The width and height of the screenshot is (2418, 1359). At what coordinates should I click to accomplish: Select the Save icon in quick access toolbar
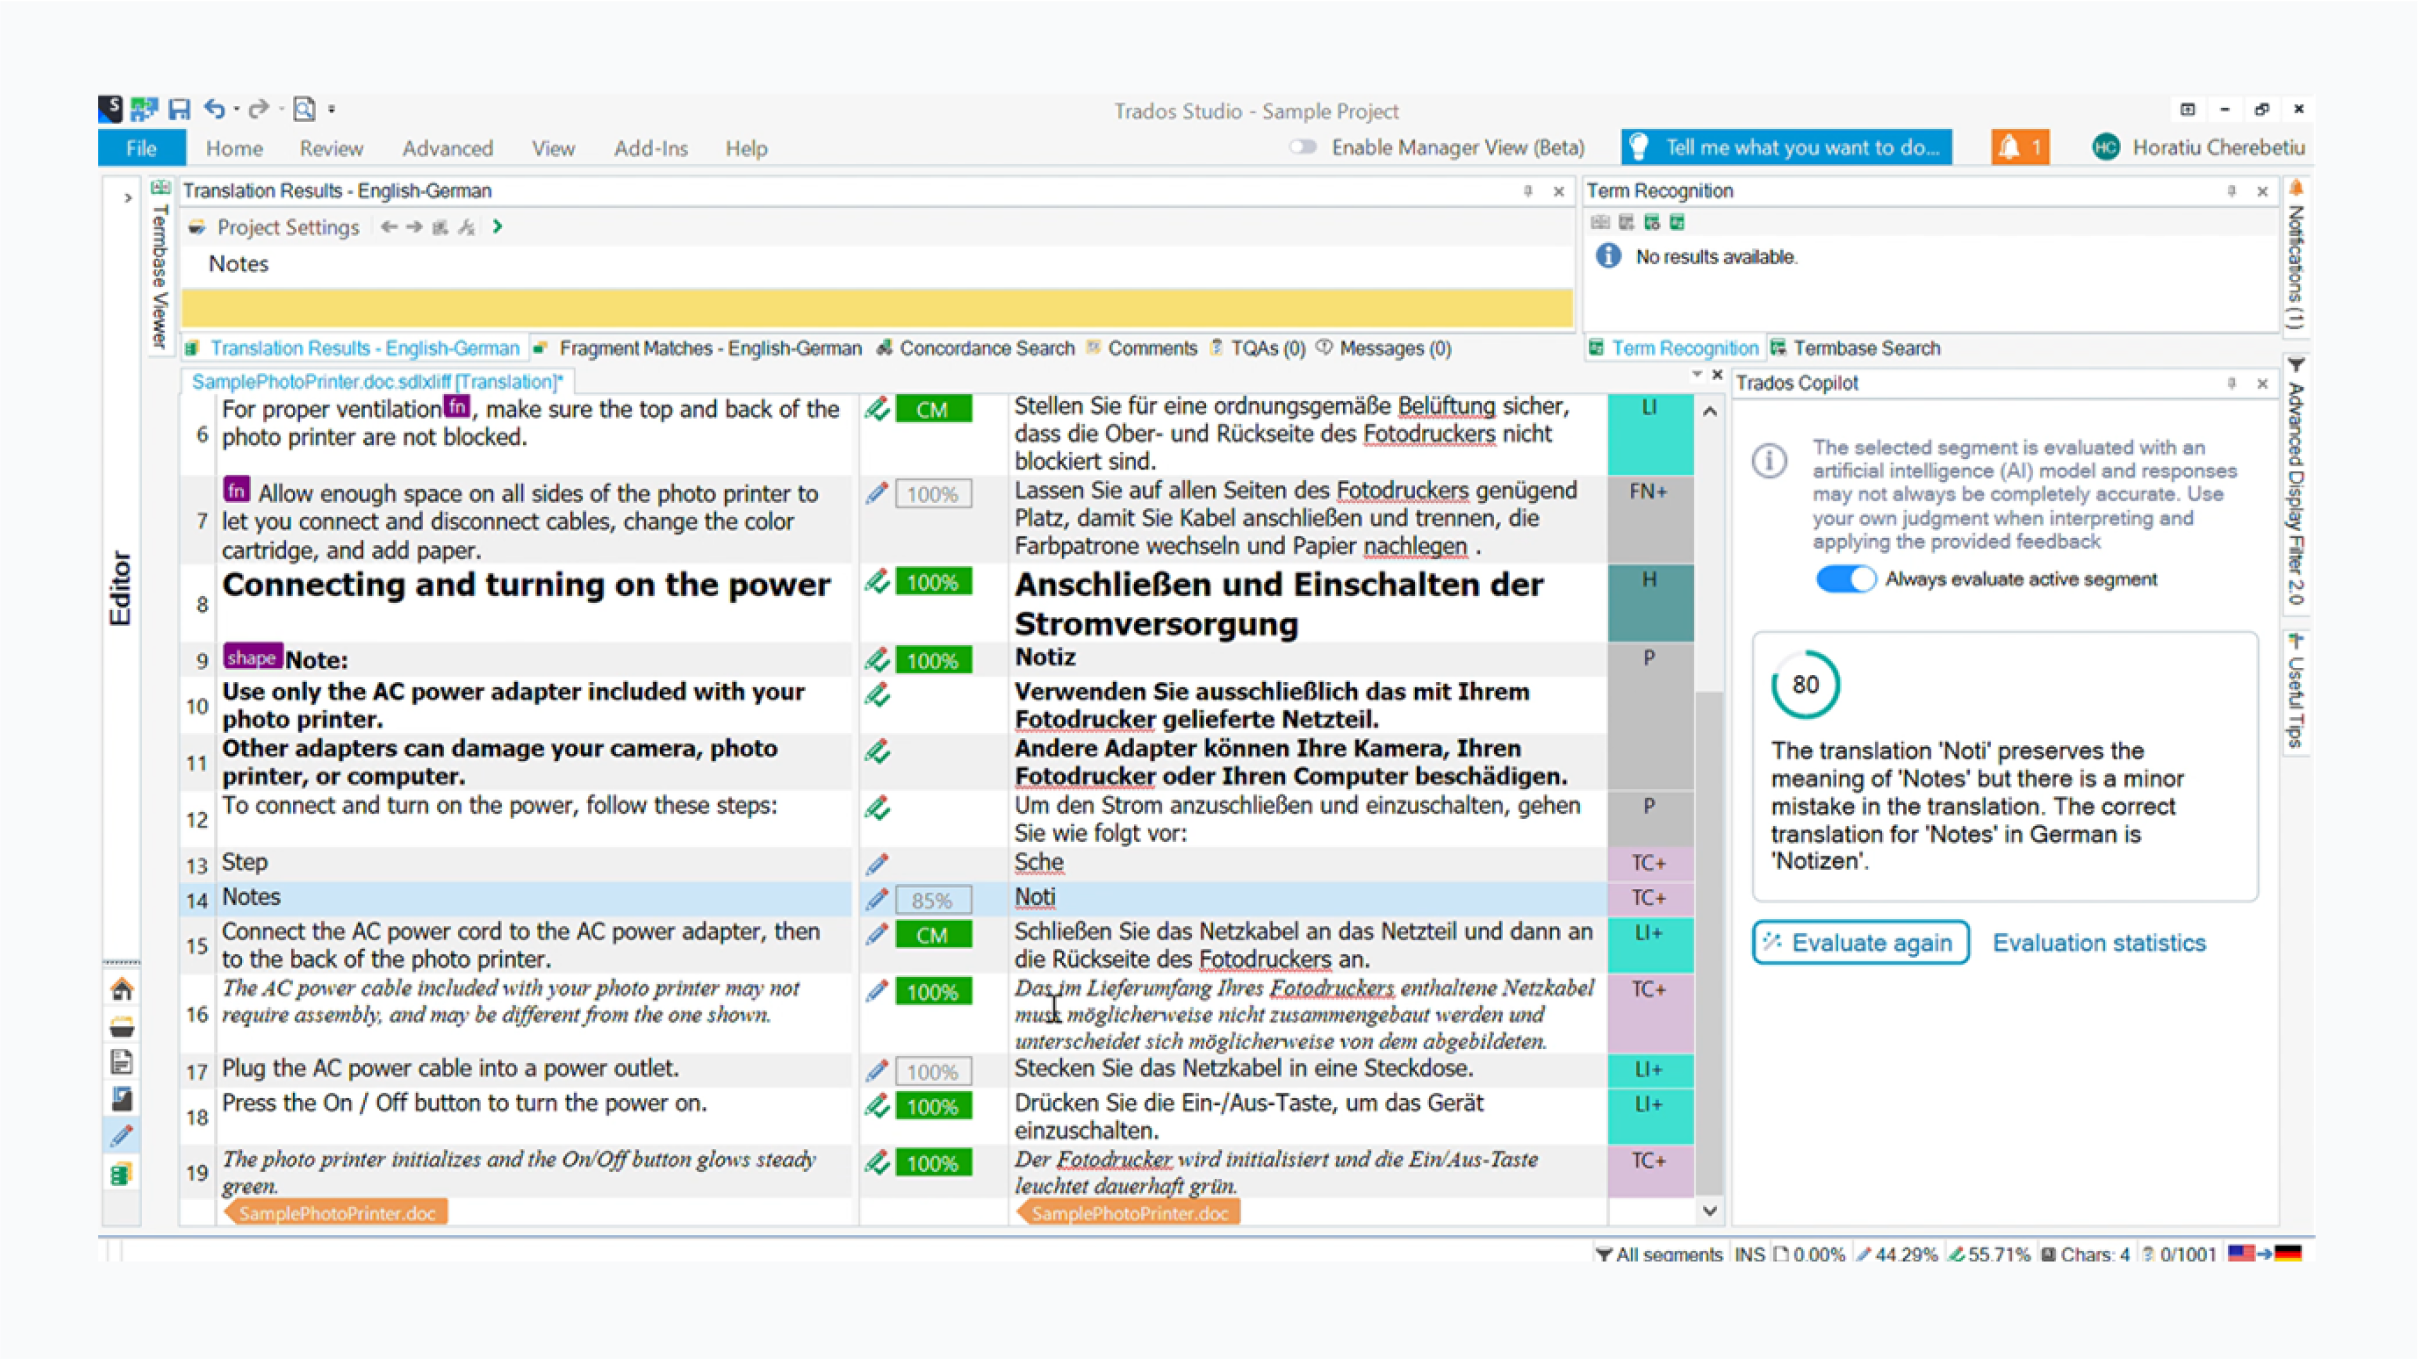[x=181, y=110]
